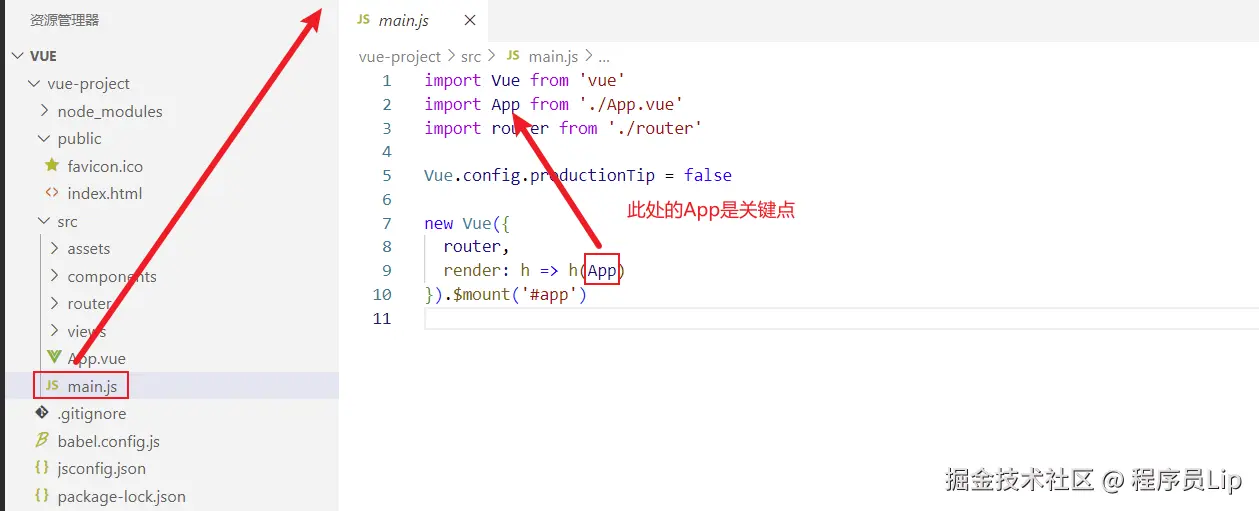1259x511 pixels.
Task: Click $mount on line 10
Action: click(x=482, y=295)
